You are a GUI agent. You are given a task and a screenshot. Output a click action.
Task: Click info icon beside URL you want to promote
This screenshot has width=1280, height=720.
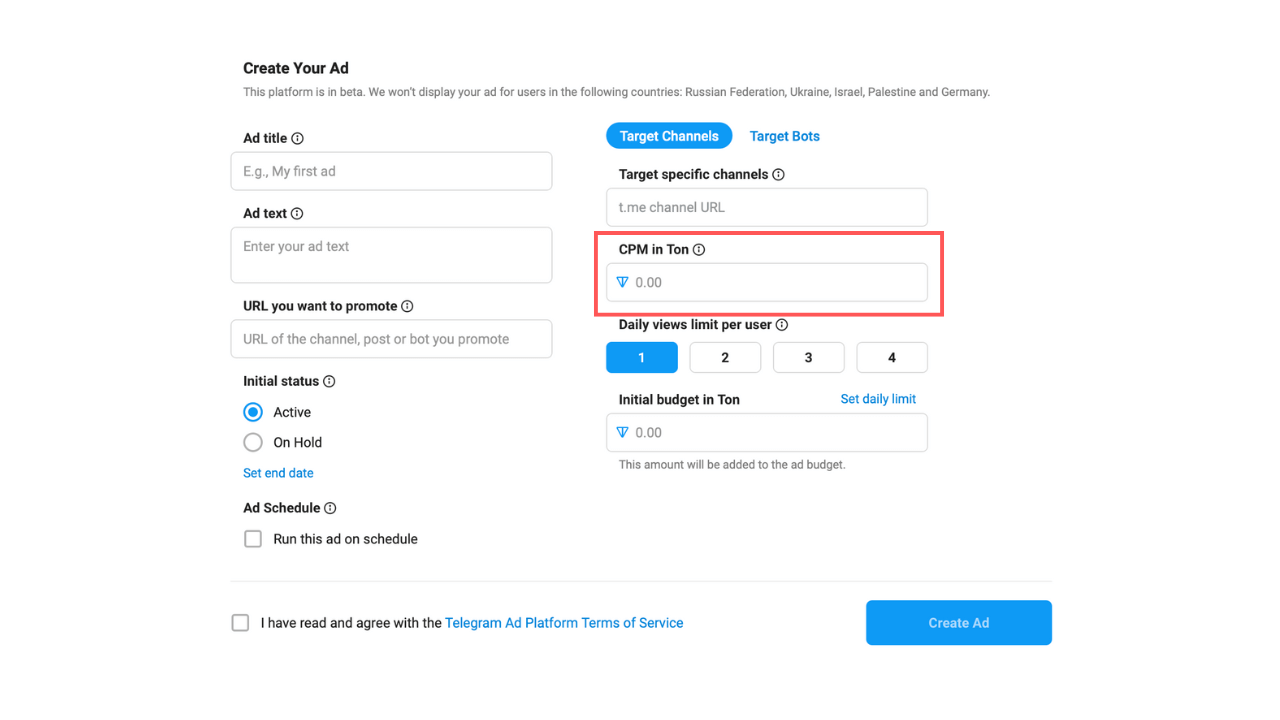[407, 307]
